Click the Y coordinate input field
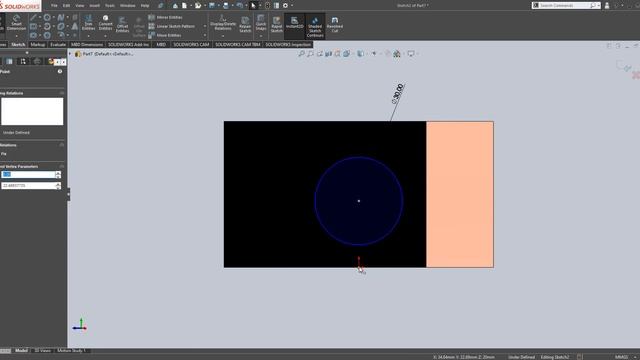Viewport: 640px width, 360px height. (28, 186)
